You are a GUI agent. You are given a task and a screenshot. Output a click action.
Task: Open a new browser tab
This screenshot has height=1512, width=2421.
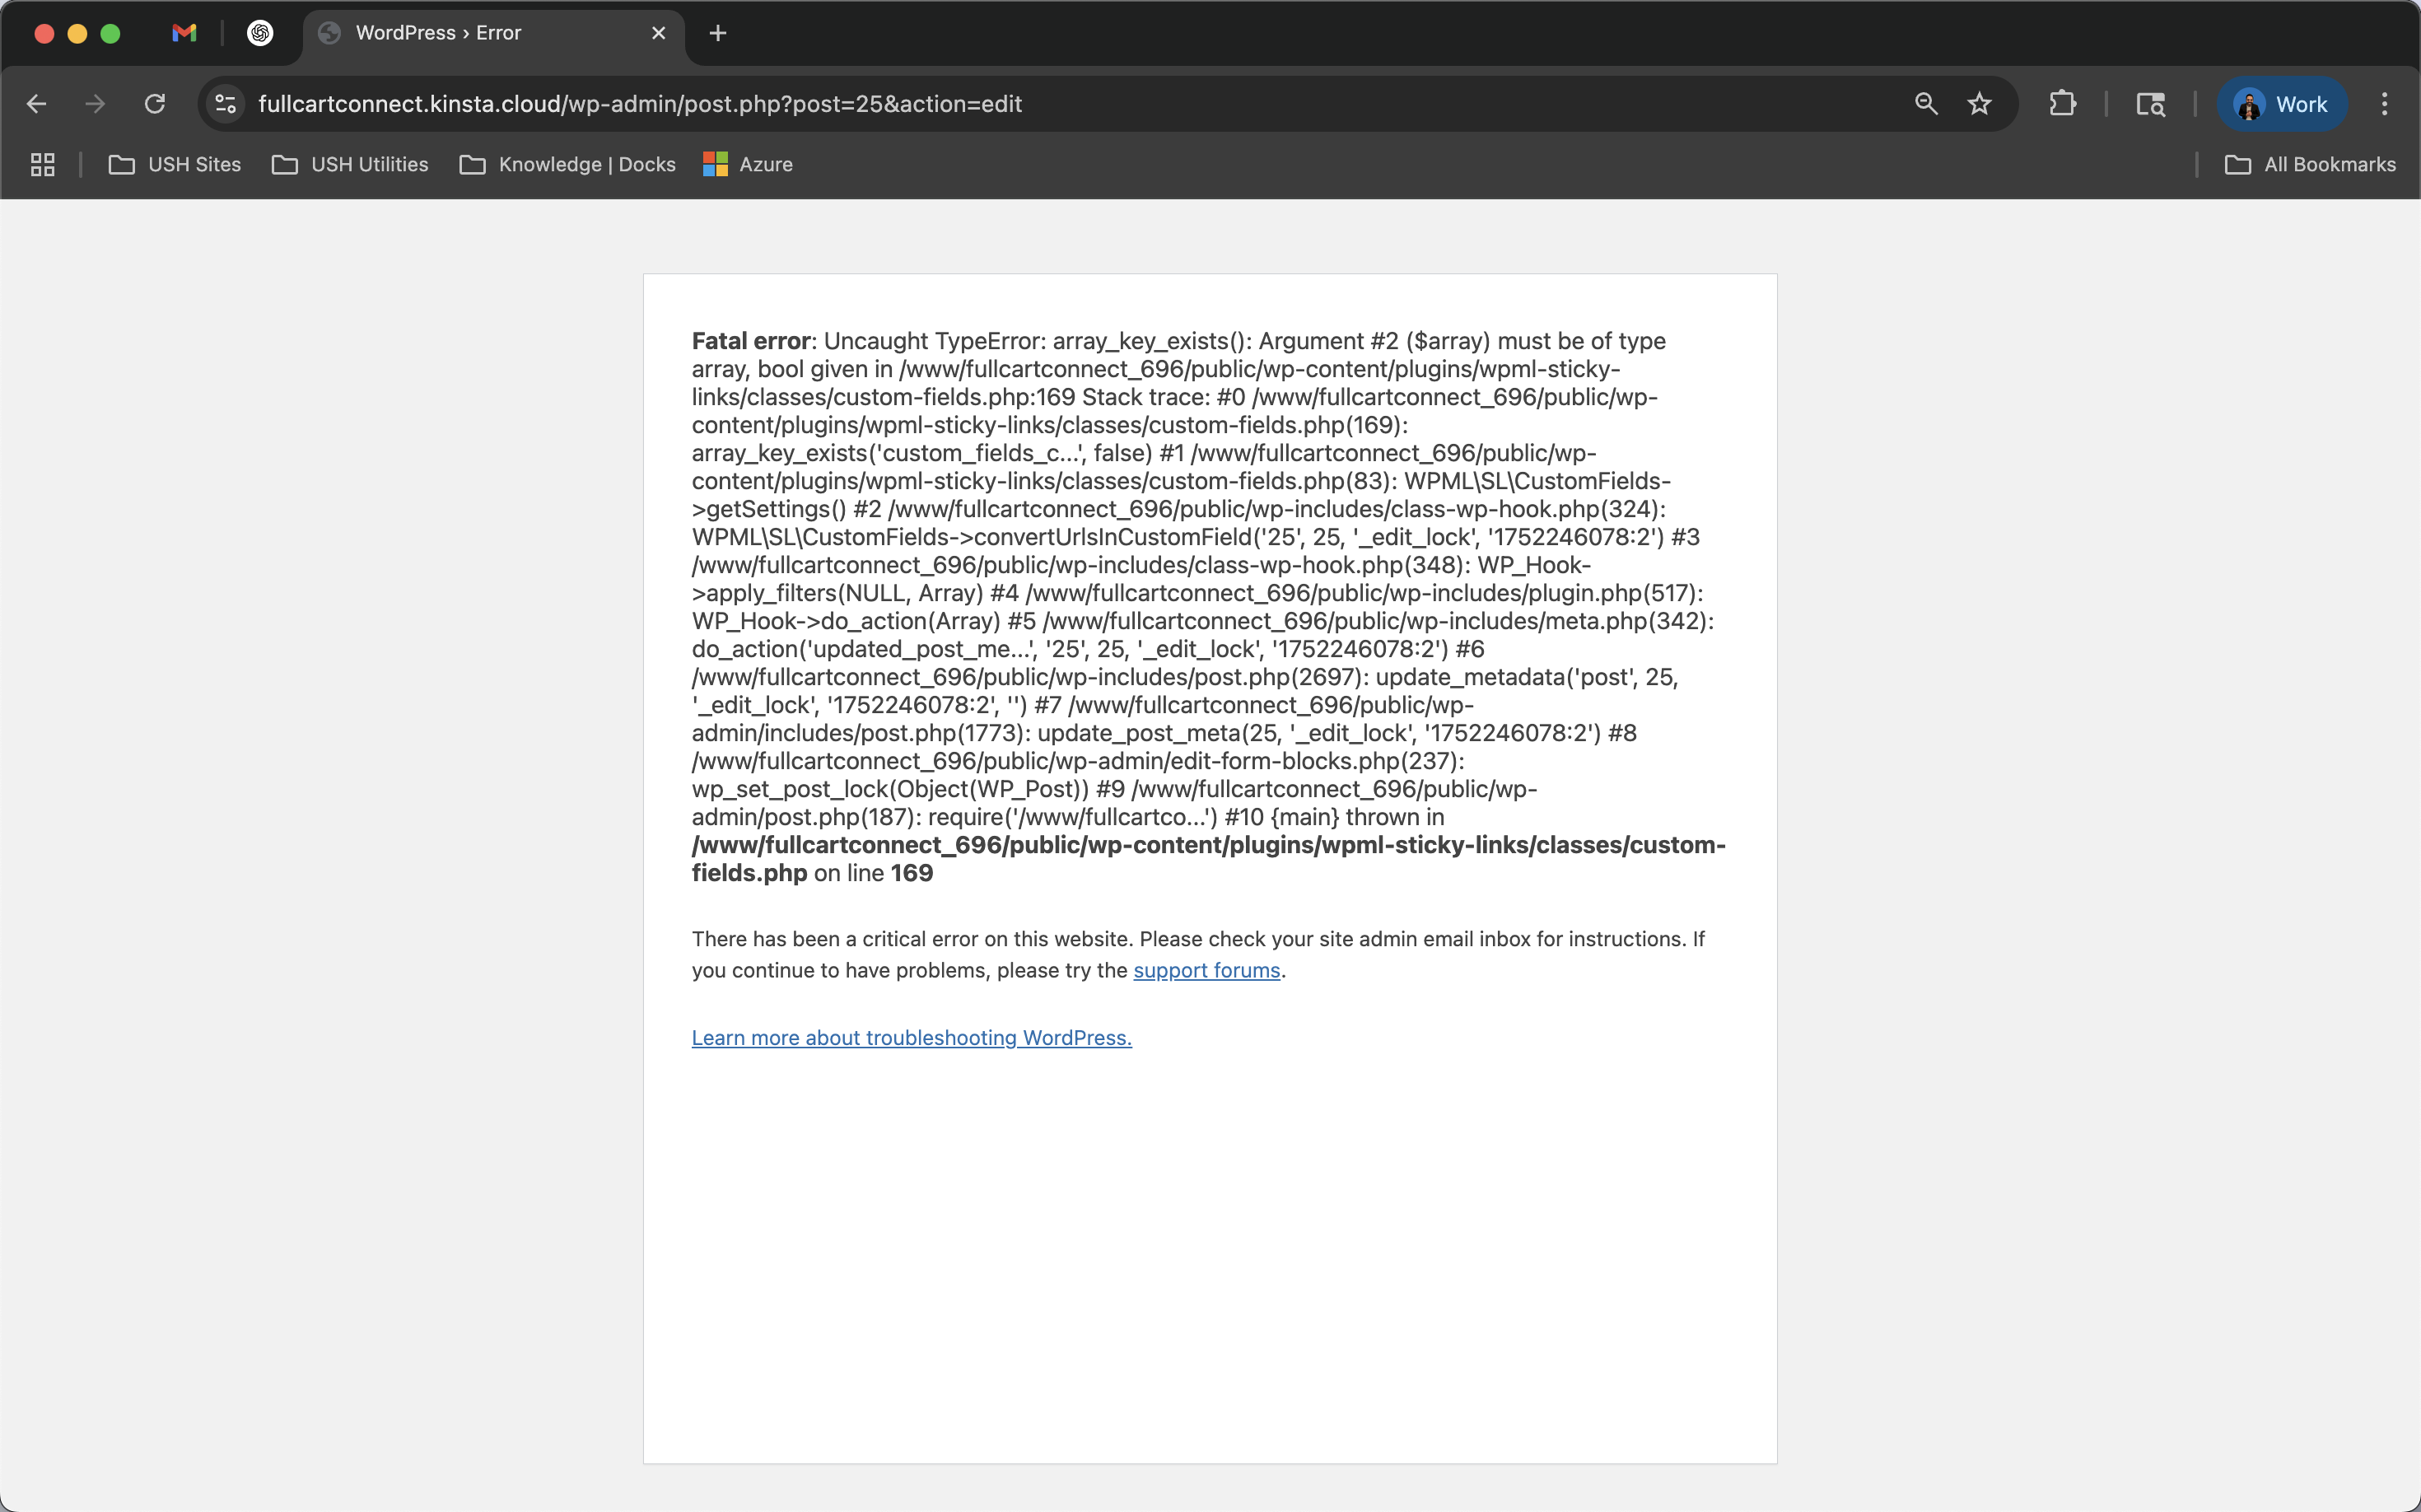[717, 33]
